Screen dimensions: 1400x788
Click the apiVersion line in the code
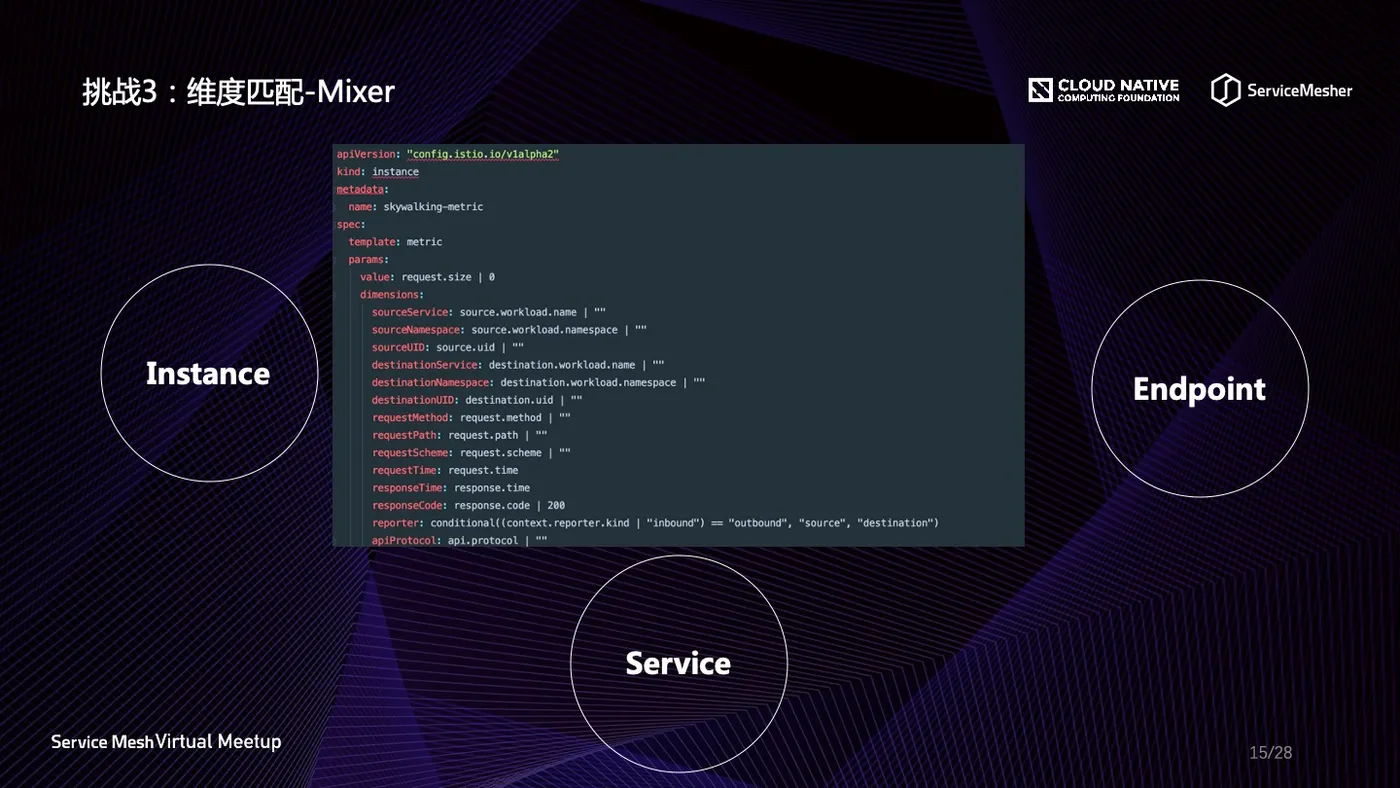tap(448, 154)
